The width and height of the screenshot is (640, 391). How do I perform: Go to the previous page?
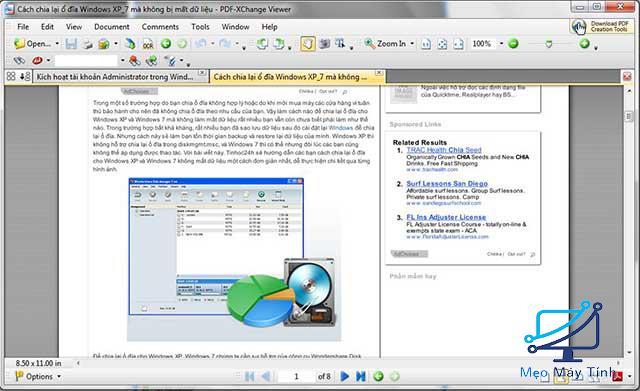click(x=266, y=376)
